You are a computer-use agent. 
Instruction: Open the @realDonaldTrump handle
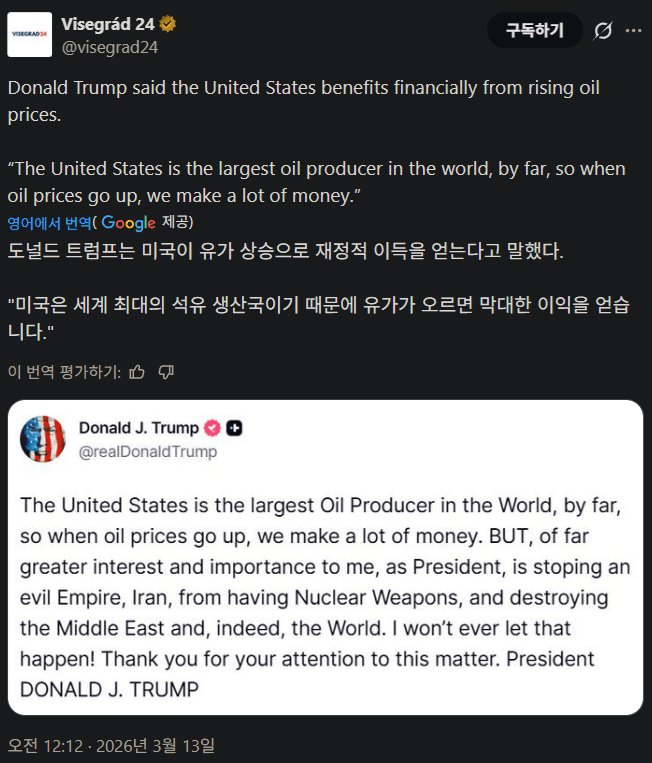[148, 452]
